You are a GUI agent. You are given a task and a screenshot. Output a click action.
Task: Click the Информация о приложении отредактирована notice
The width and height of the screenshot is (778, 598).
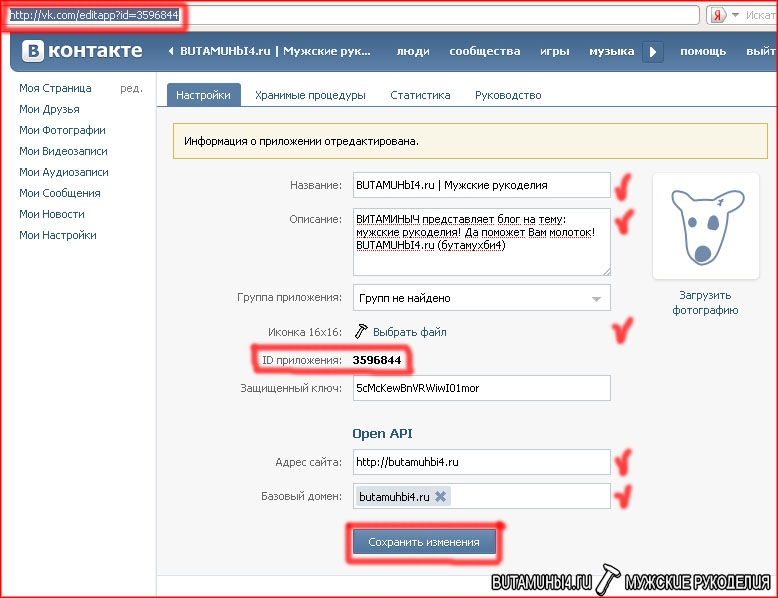(x=470, y=141)
